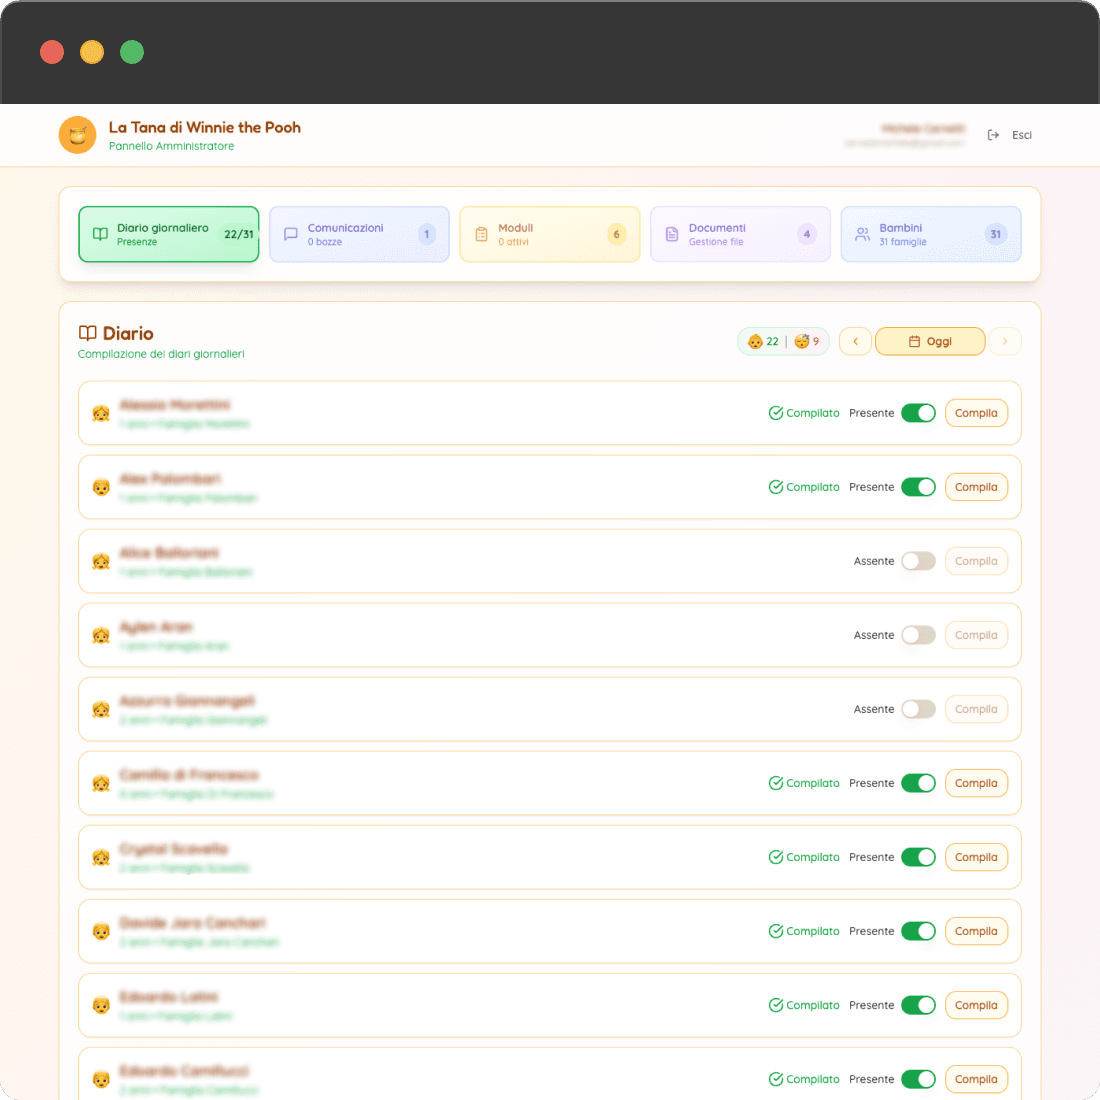Click the speech bubble icon in Comunicazioni
The height and width of the screenshot is (1100, 1100).
(291, 234)
